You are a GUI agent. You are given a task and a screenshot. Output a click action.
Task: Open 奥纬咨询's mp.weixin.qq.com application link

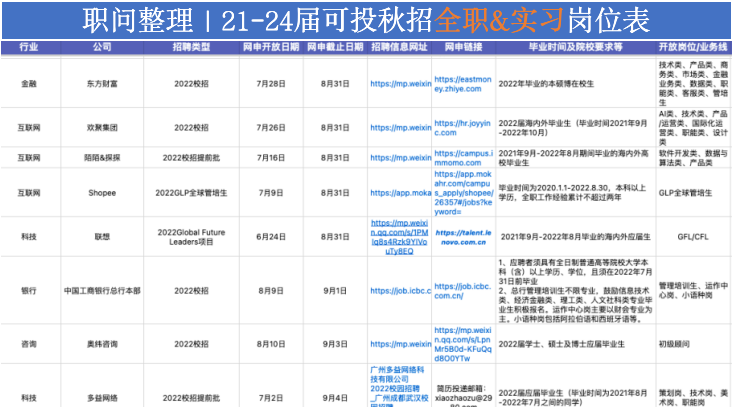[x=463, y=344]
